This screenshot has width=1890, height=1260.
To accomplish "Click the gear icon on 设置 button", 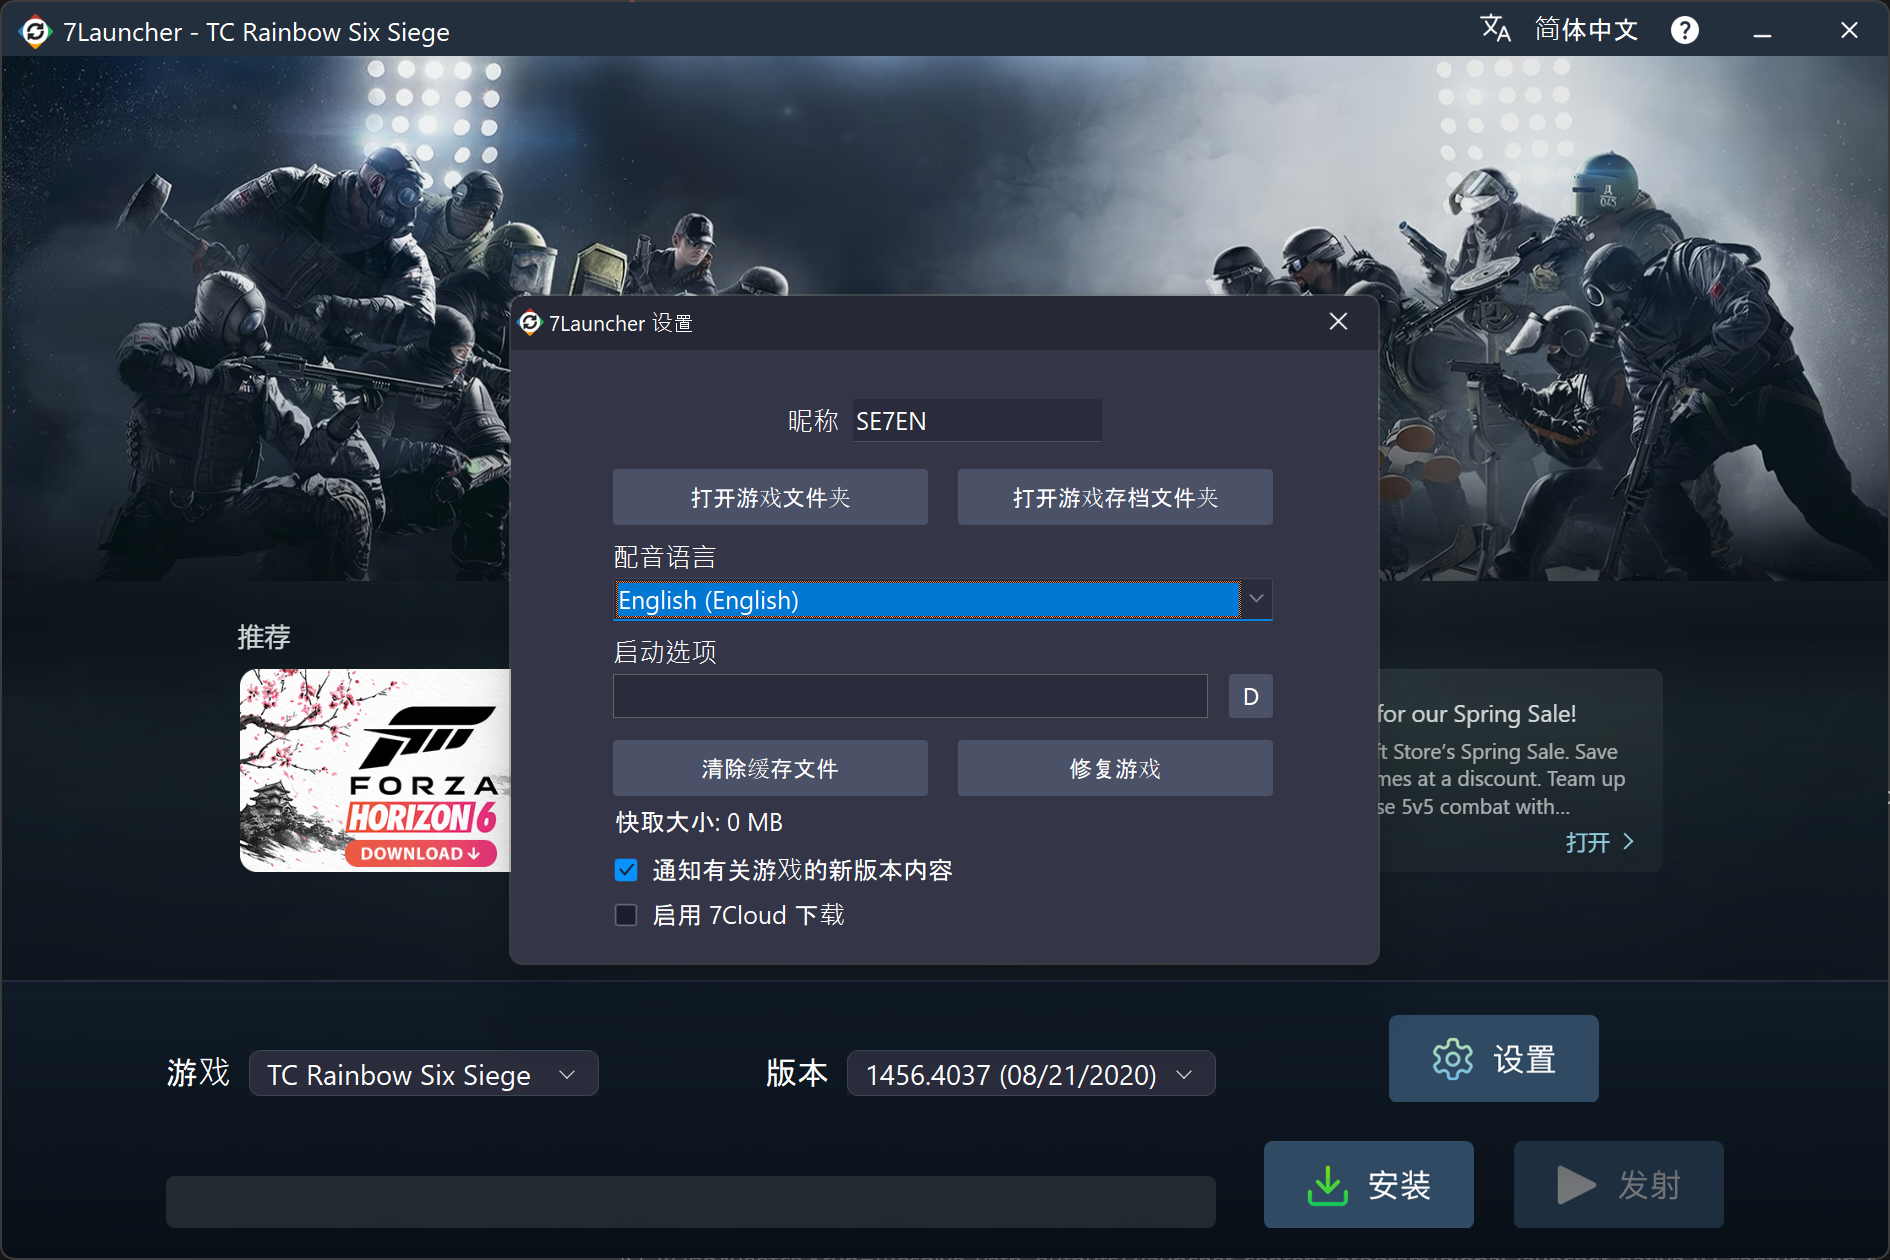I will [x=1452, y=1059].
